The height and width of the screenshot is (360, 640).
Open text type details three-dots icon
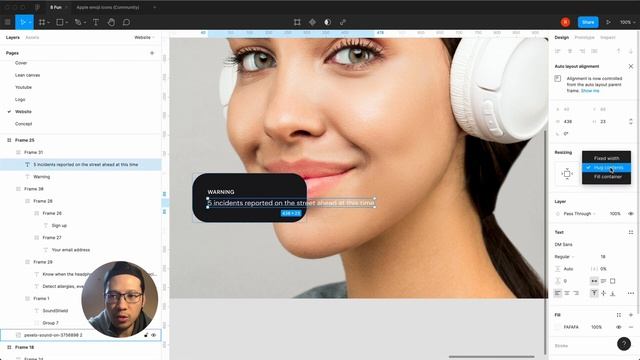tap(631, 293)
